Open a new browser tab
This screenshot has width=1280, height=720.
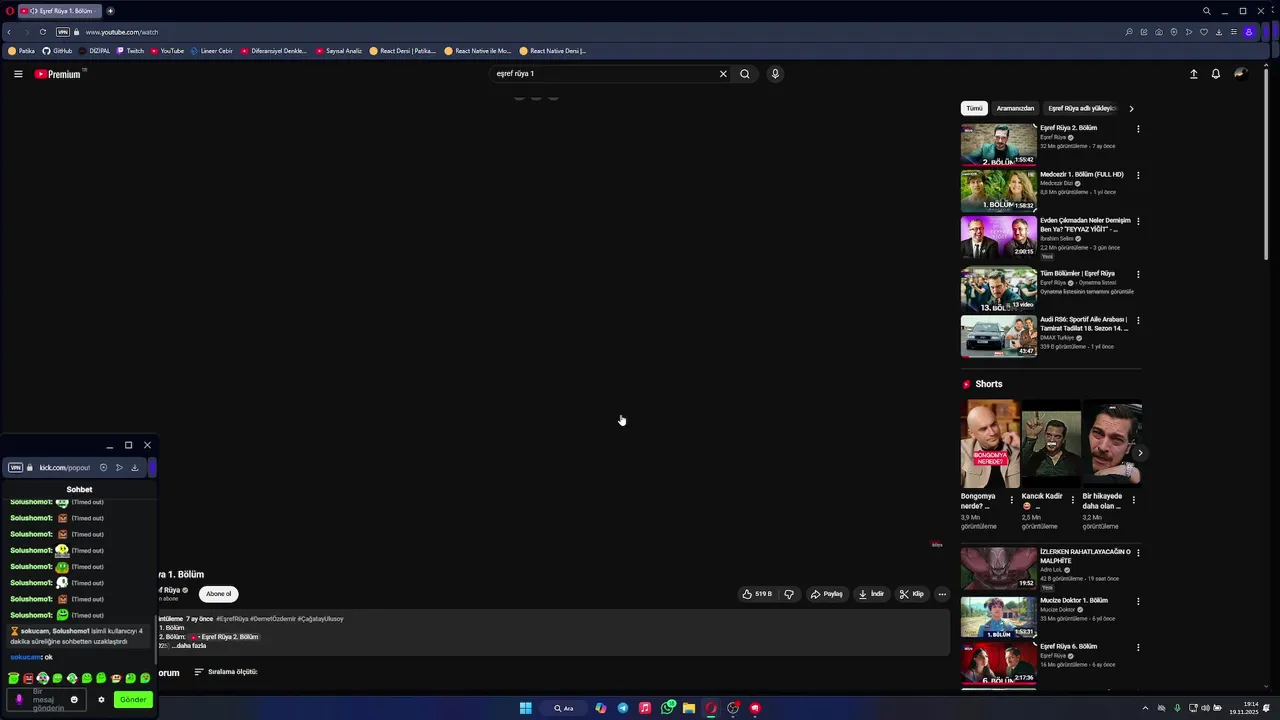tap(110, 11)
